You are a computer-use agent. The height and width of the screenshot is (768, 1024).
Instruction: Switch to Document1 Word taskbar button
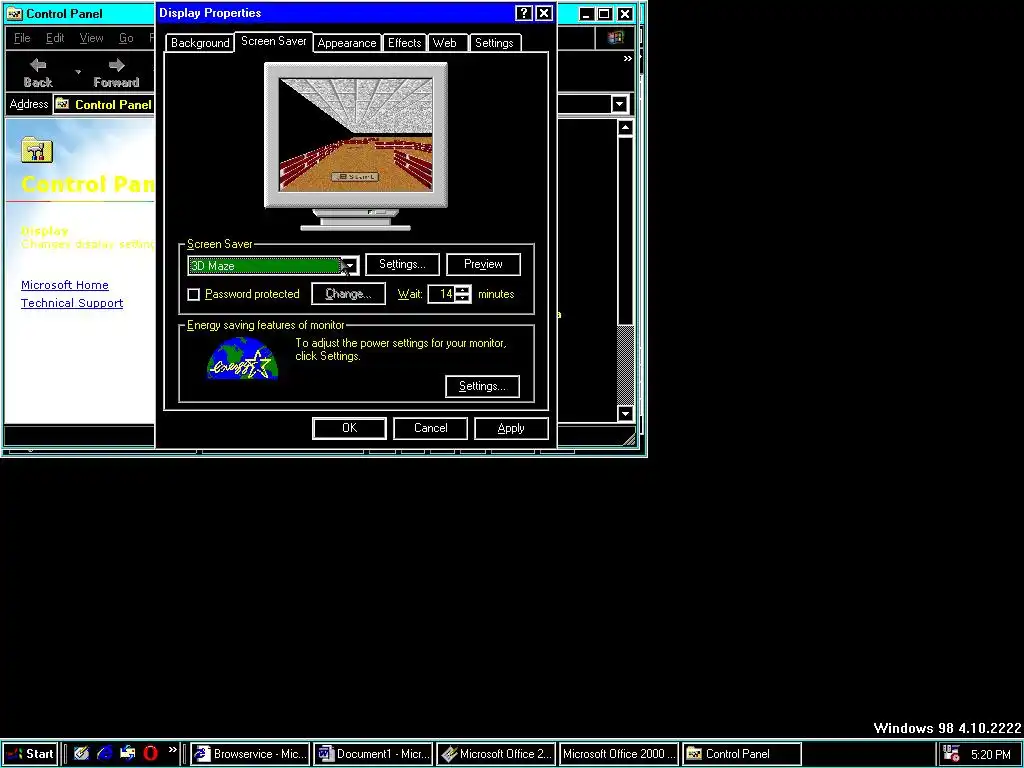tap(373, 754)
